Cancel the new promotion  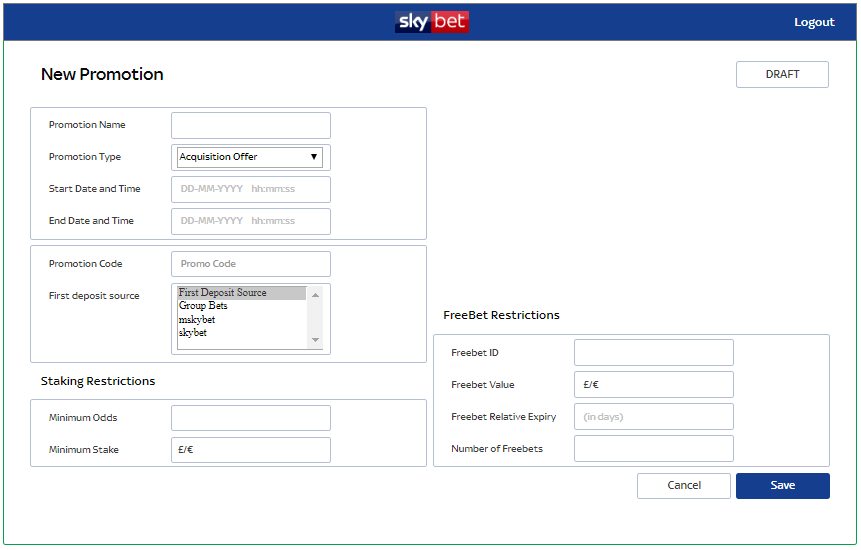pyautogui.click(x=684, y=486)
